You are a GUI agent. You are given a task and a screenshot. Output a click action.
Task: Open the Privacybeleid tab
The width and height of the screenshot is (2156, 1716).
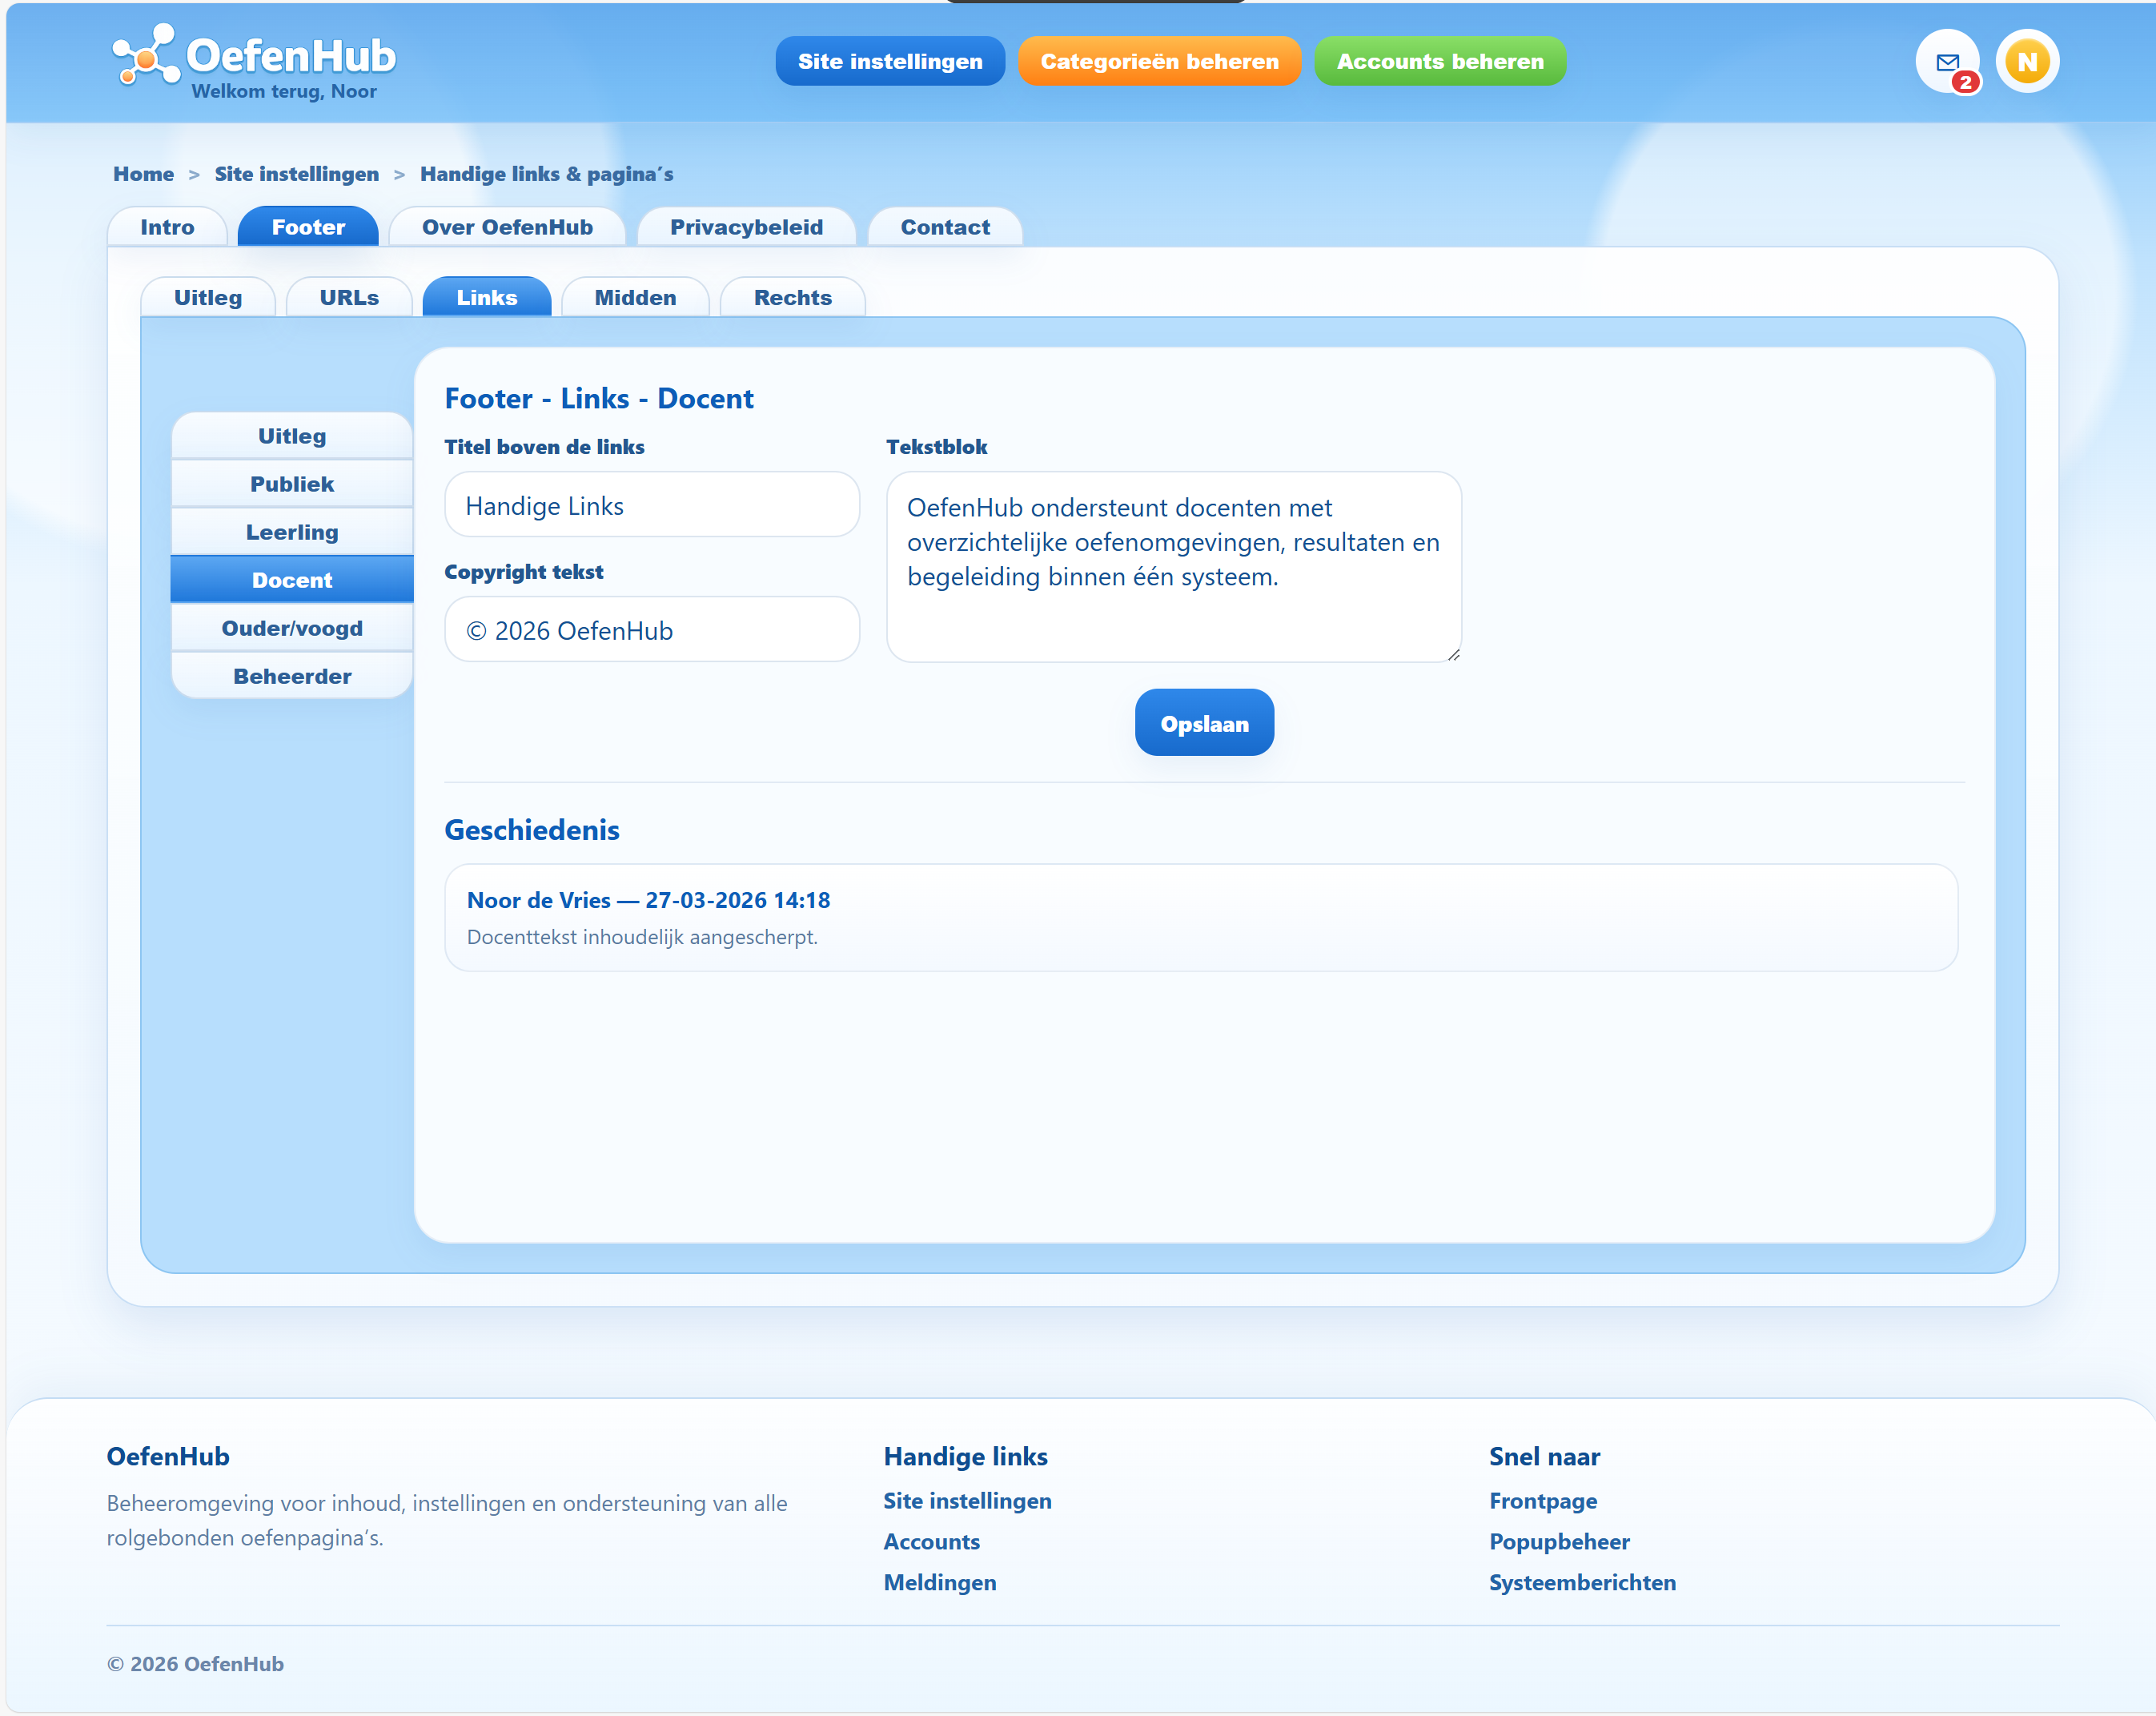tap(746, 227)
